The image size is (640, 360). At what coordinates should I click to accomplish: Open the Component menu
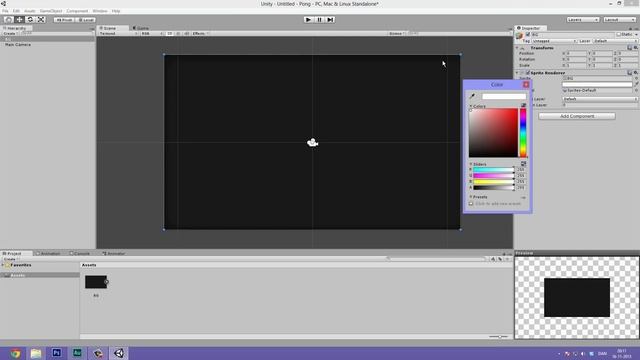coord(77,11)
